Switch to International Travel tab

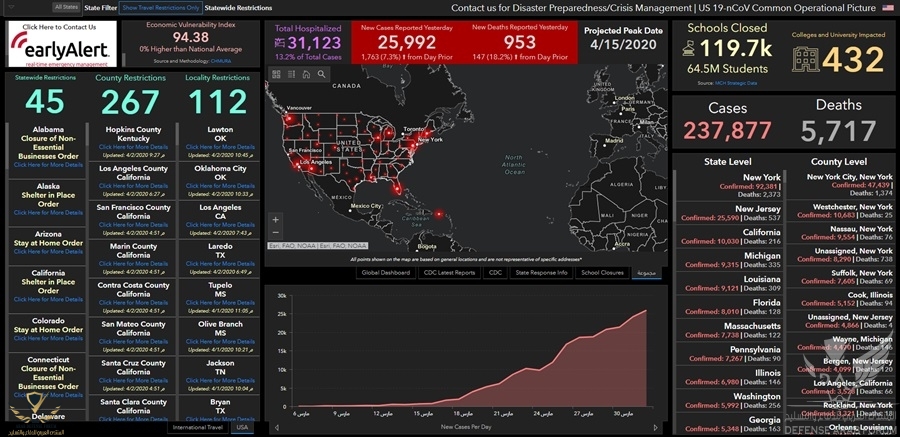199,427
